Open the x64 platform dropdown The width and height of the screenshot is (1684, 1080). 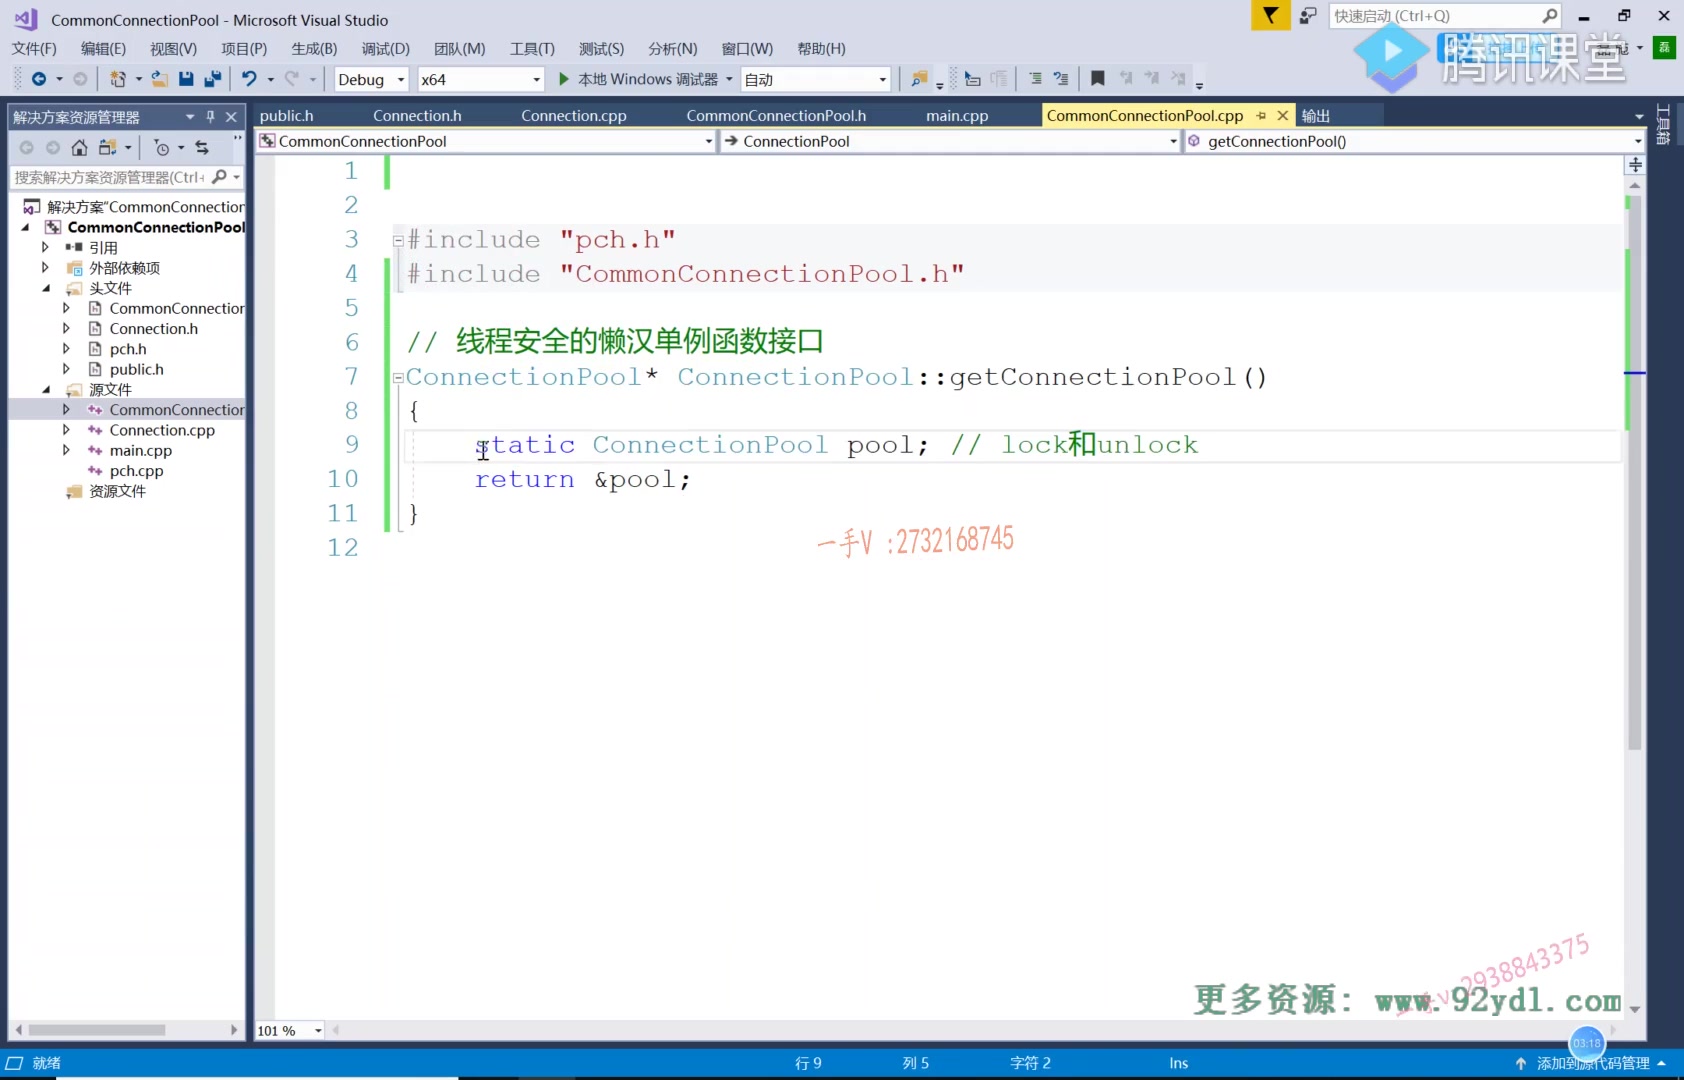click(x=536, y=79)
